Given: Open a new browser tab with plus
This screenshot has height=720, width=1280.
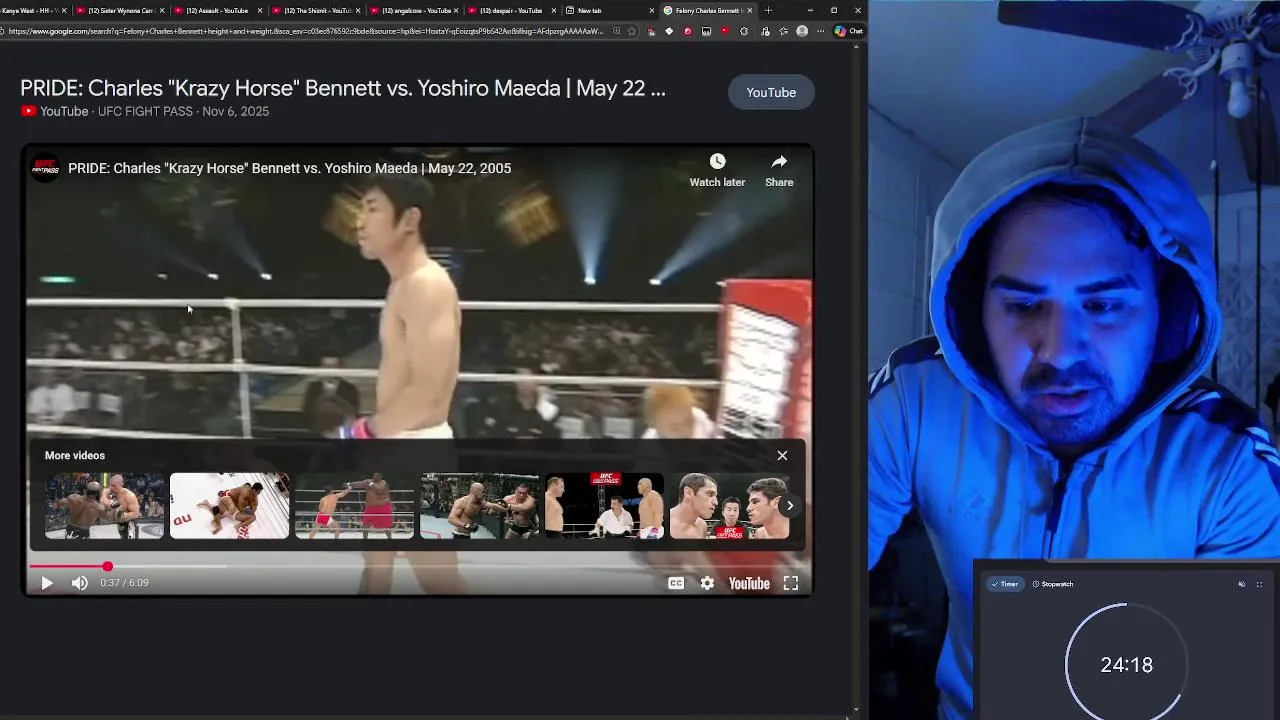Looking at the screenshot, I should click(768, 10).
